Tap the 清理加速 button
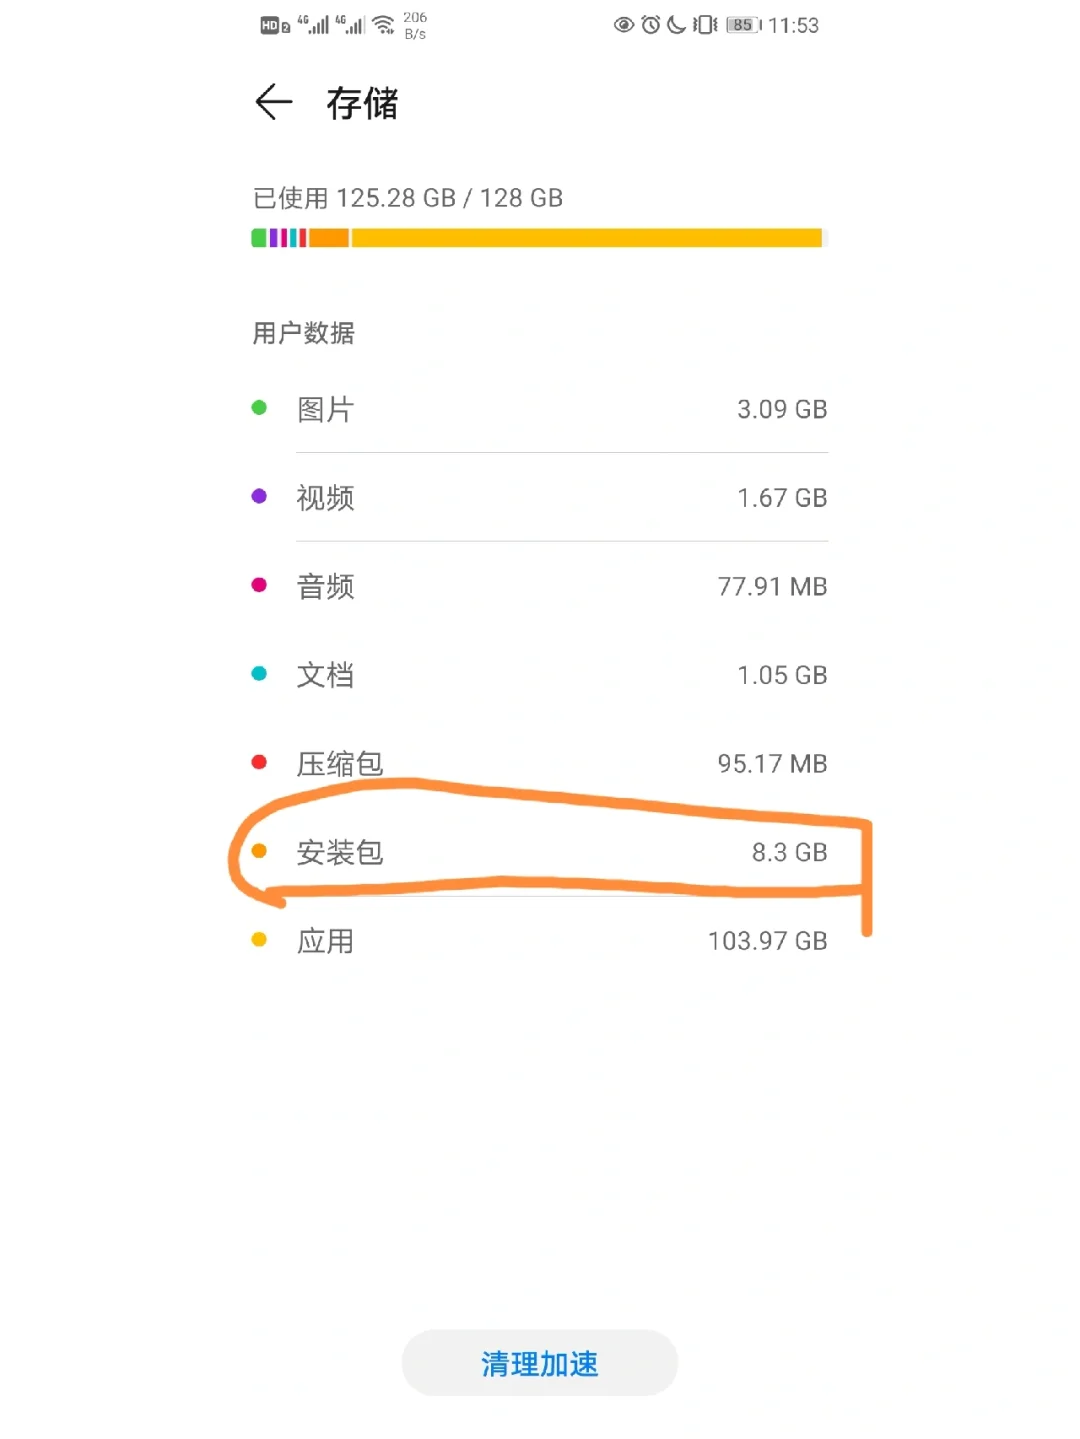1080x1439 pixels. 540,1363
